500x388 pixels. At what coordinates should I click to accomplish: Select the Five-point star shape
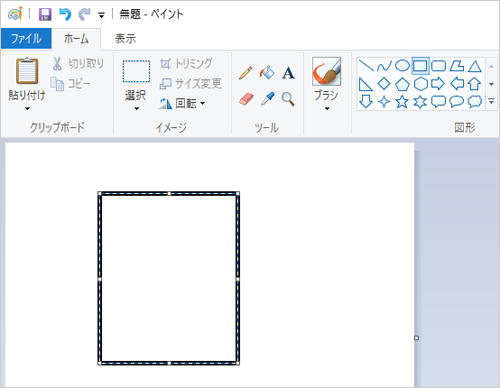pyautogui.click(x=402, y=102)
